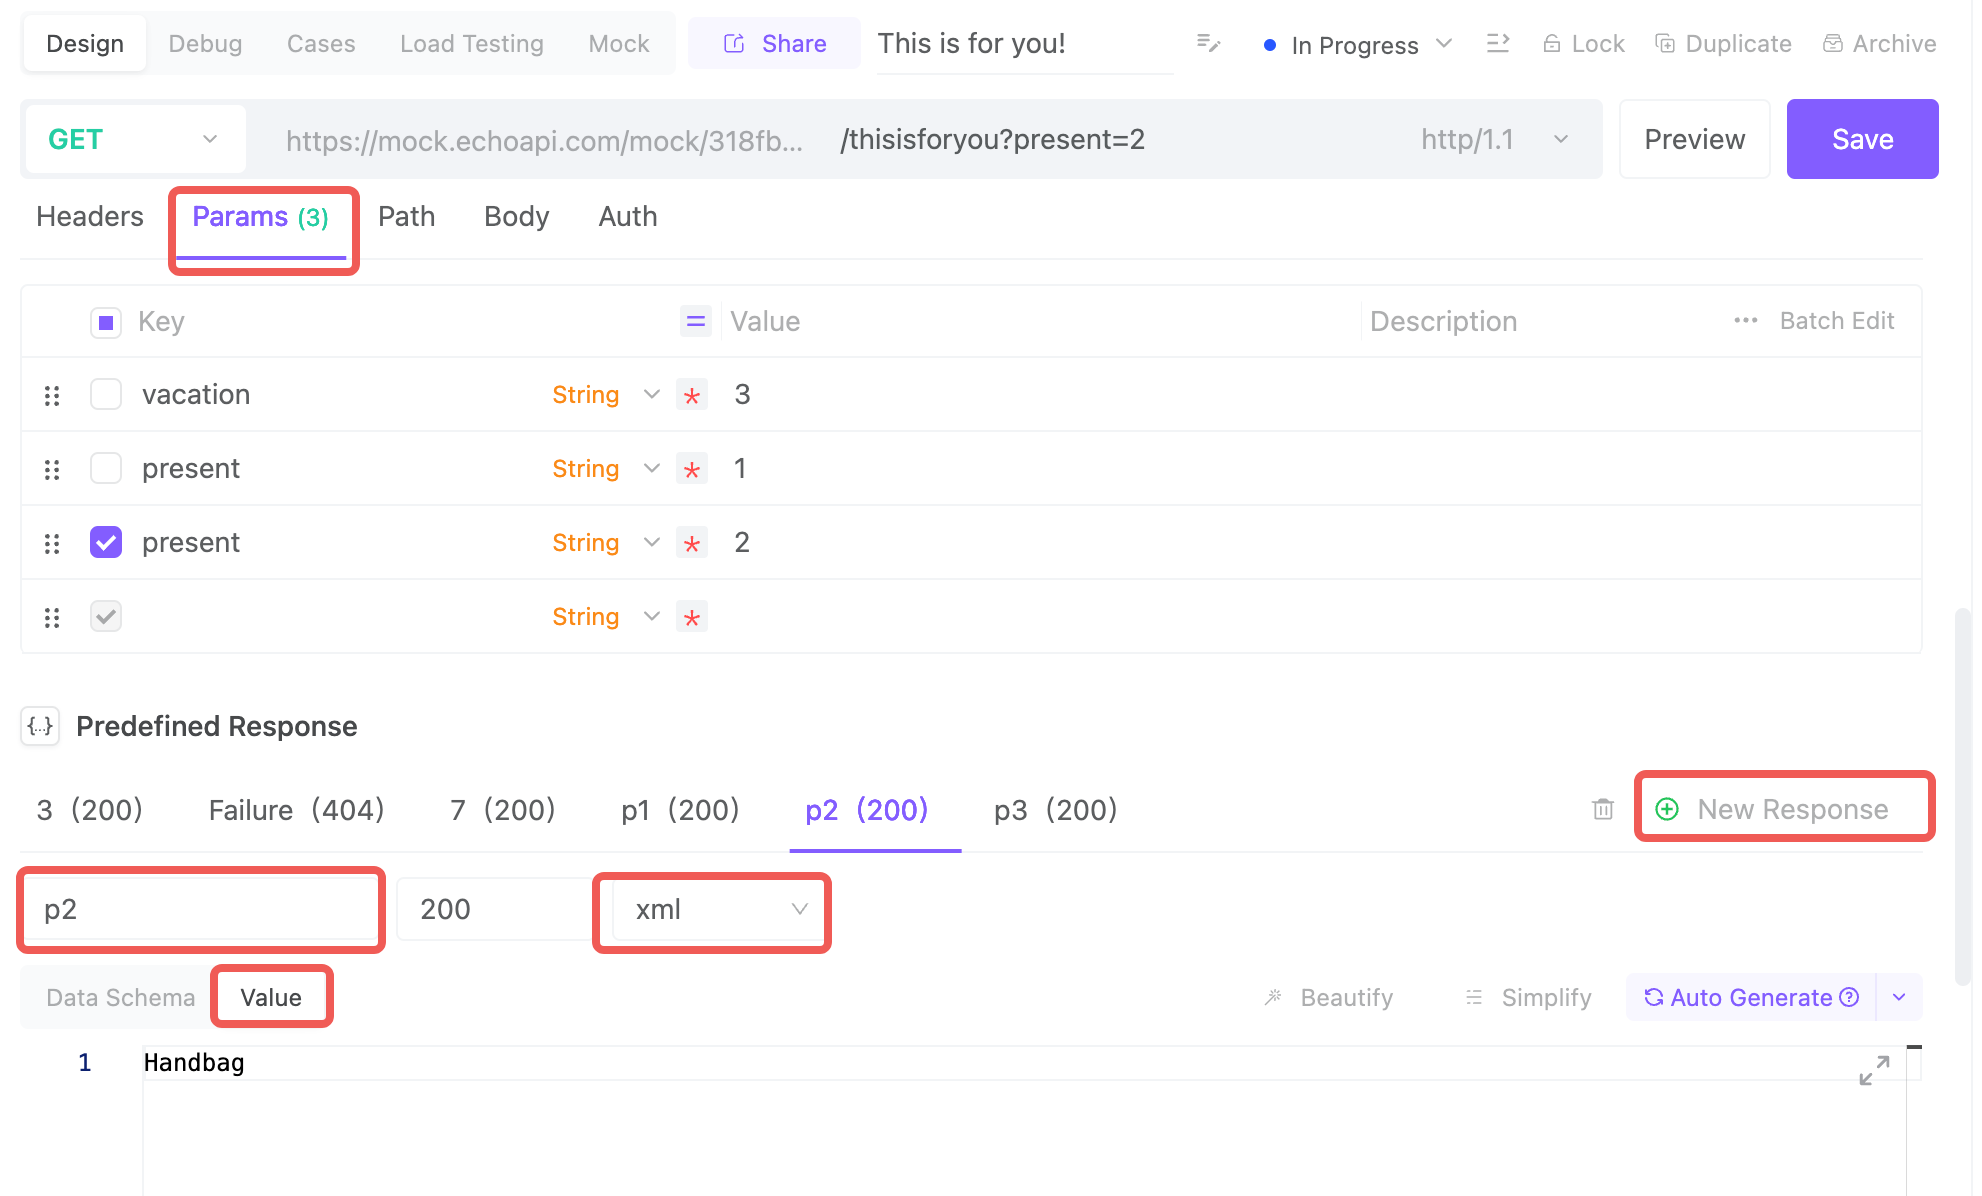Viewport: 1982px width, 1196px height.
Task: Click the Share button
Action: click(x=775, y=43)
